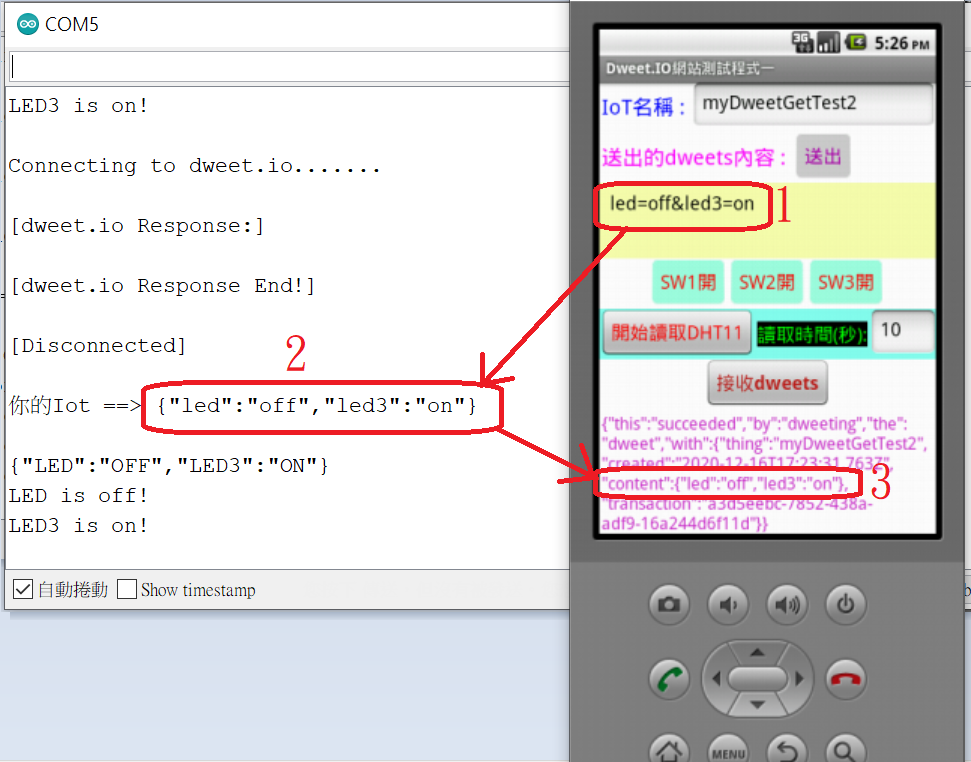
Task: Tap the battery status icon
Action: [856, 42]
